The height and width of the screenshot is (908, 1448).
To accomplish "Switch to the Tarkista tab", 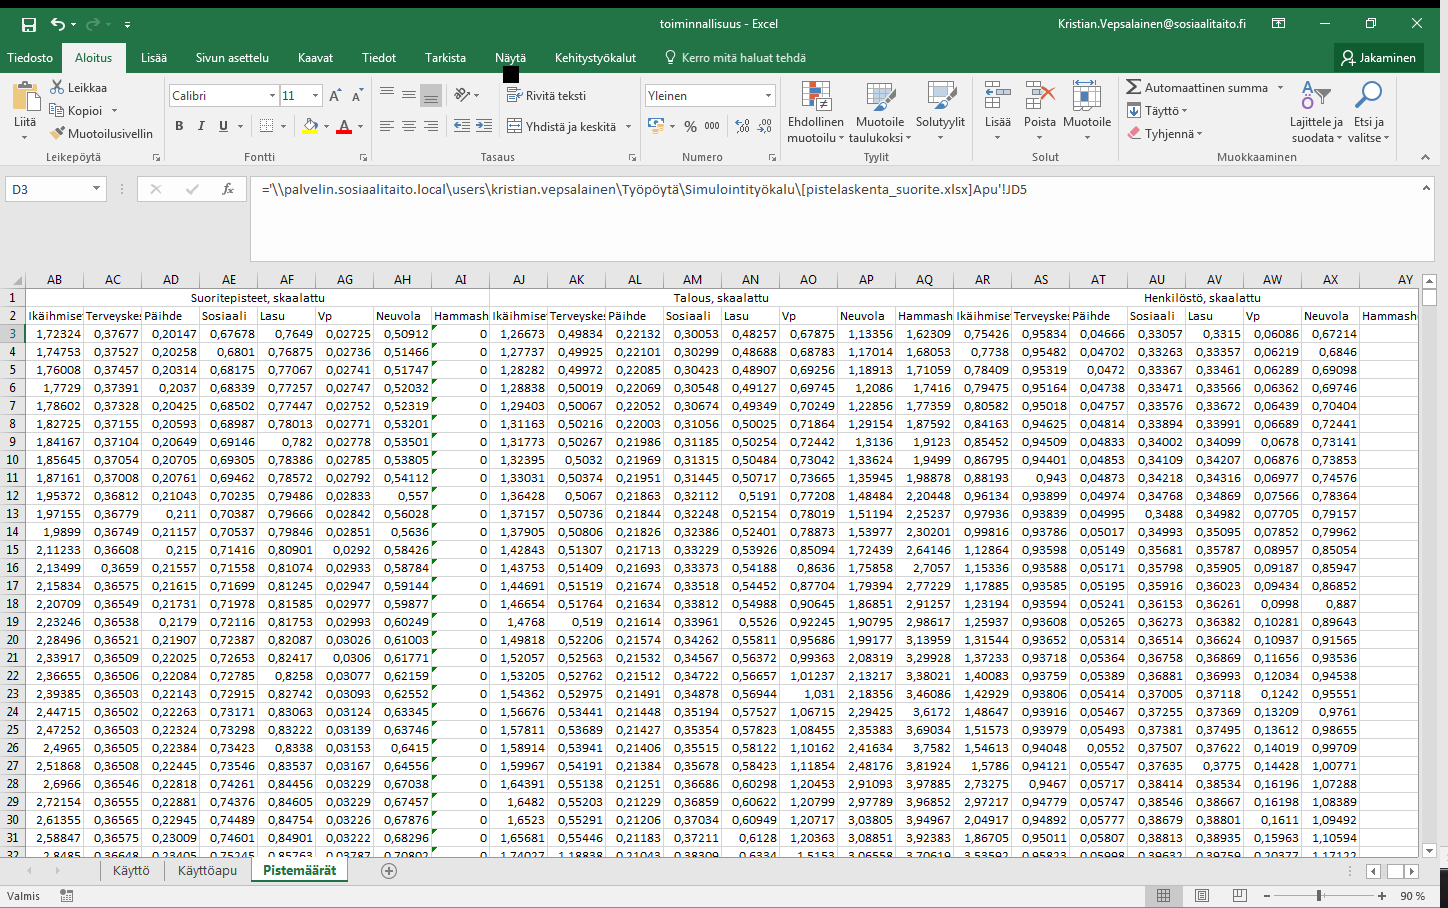I will point(445,58).
